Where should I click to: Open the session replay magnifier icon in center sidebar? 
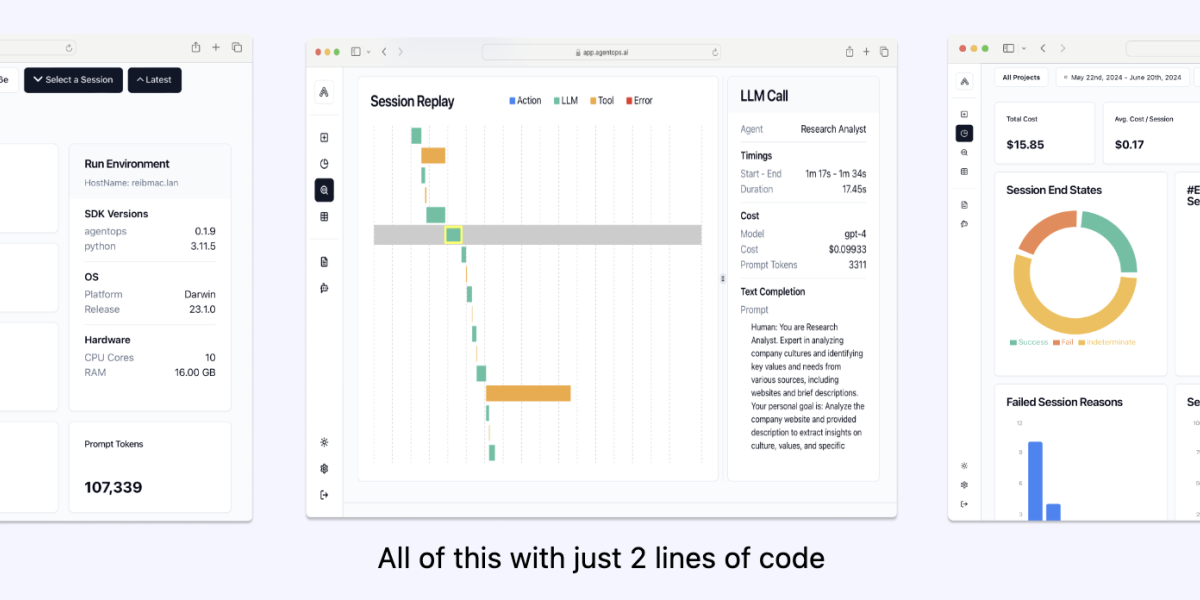(324, 189)
